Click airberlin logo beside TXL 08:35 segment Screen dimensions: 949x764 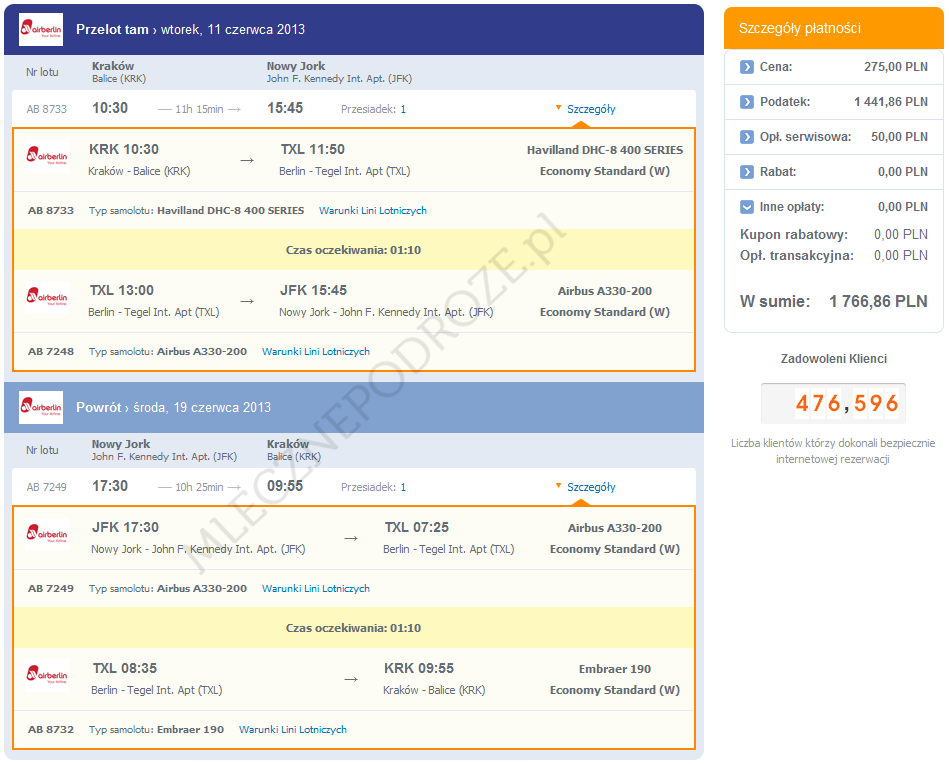coord(47,677)
